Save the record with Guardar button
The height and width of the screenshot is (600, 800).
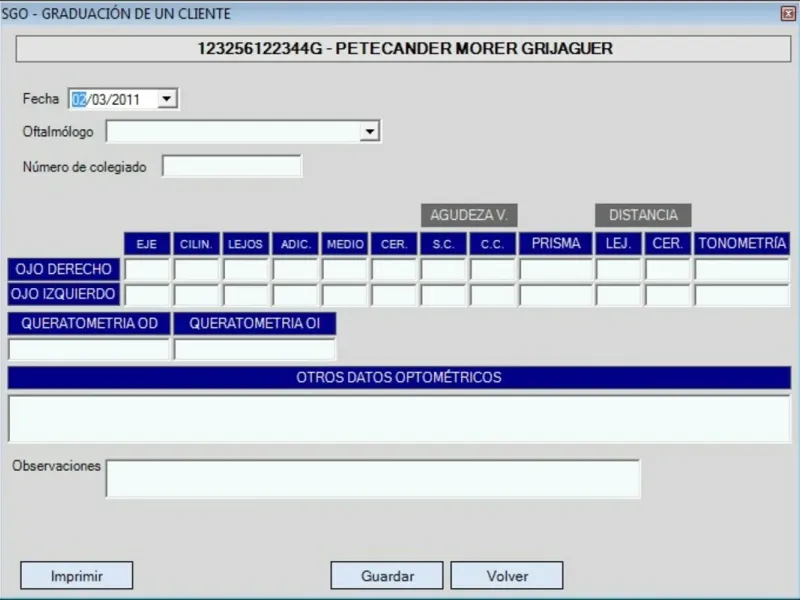[387, 576]
